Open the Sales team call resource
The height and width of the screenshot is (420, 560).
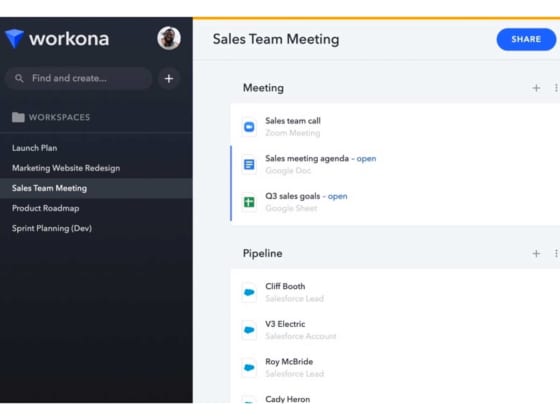292,121
